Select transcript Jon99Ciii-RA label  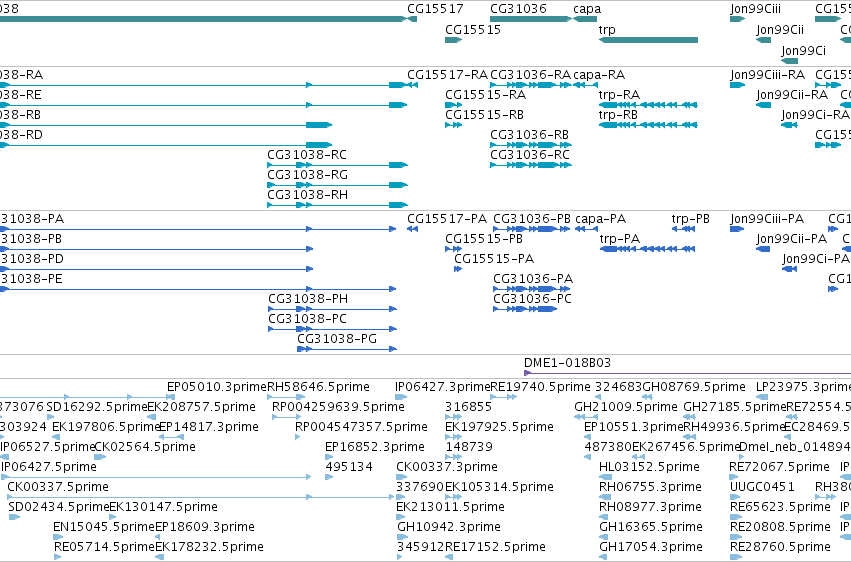768,75
